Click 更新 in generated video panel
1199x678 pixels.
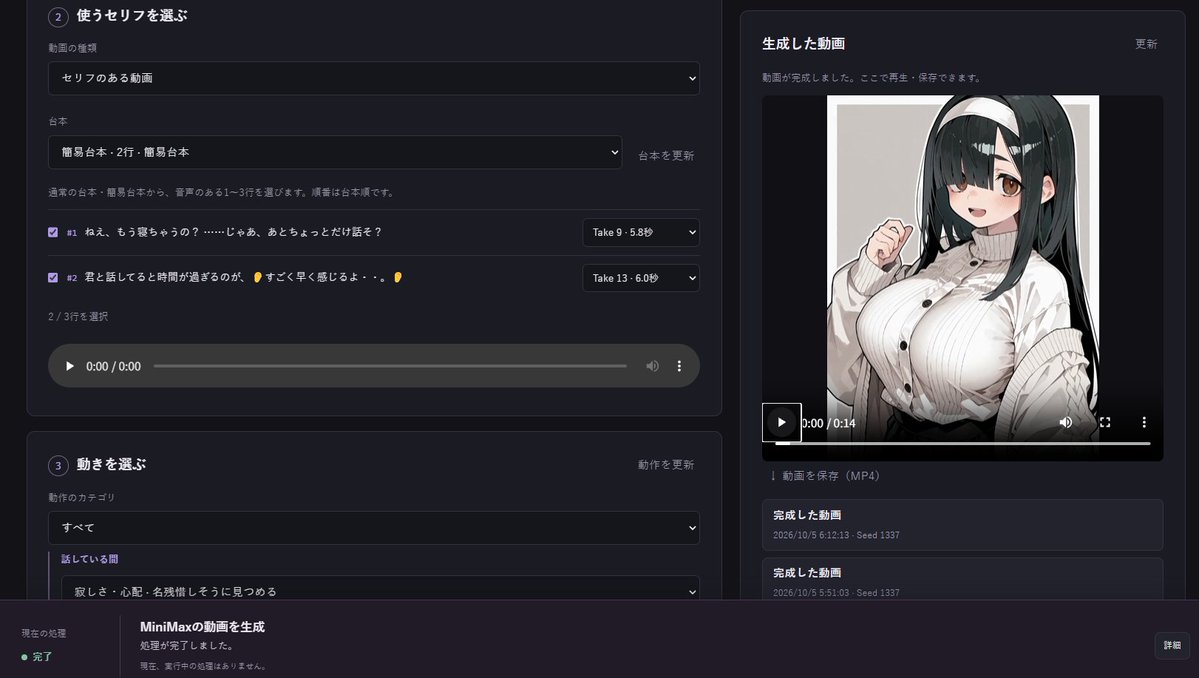click(x=1145, y=44)
